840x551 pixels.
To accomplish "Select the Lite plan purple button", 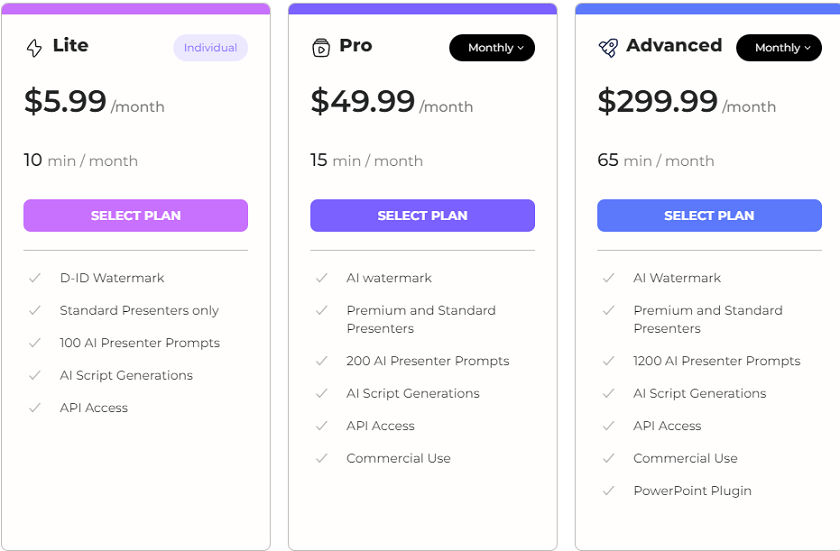I will click(136, 215).
